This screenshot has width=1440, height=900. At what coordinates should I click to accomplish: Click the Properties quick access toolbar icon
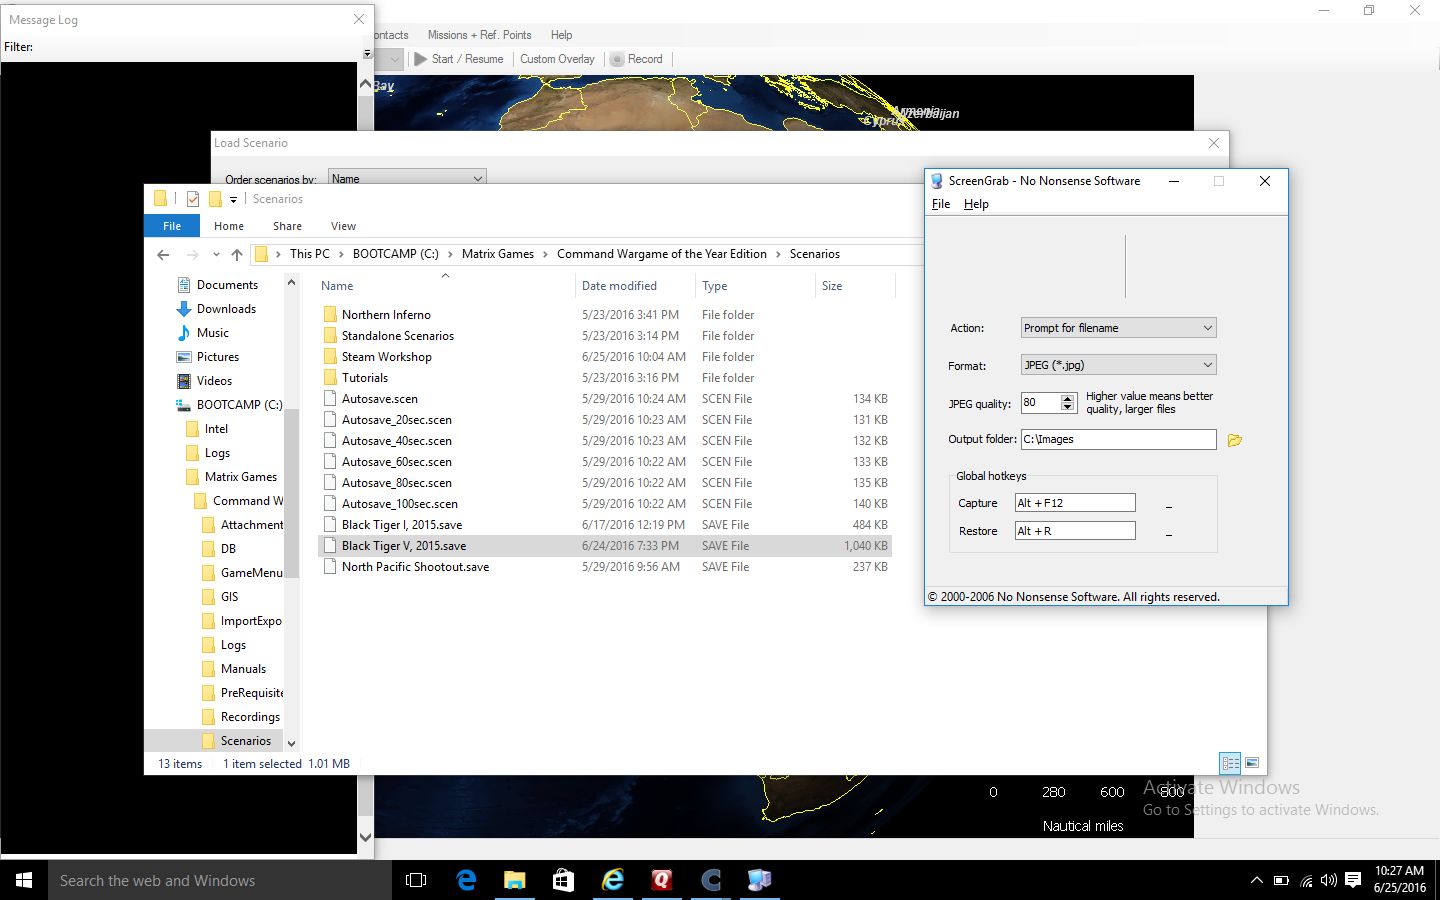click(x=192, y=199)
